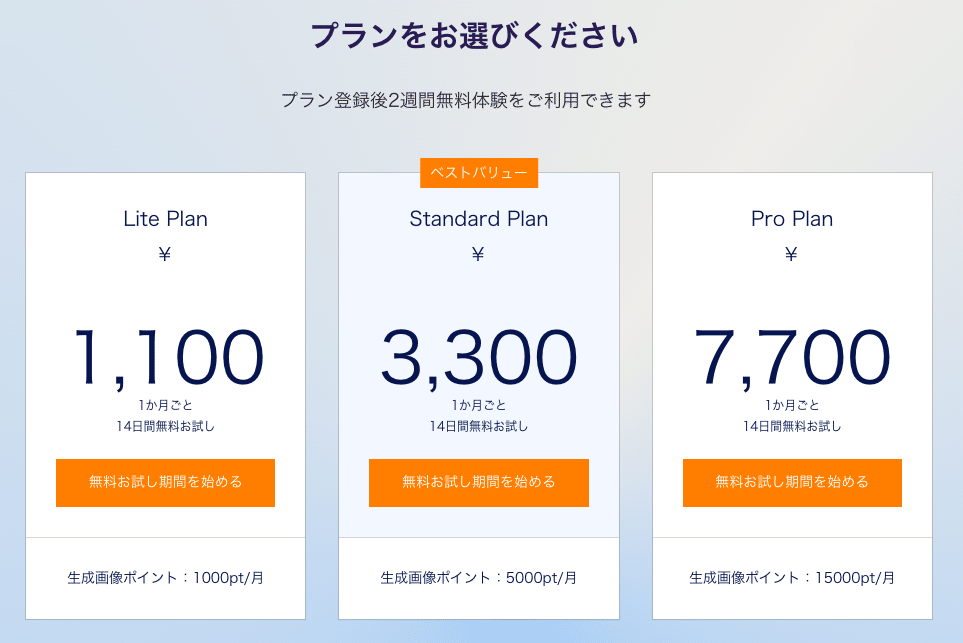Click the yen symbol under Standard Plan

coord(478,254)
